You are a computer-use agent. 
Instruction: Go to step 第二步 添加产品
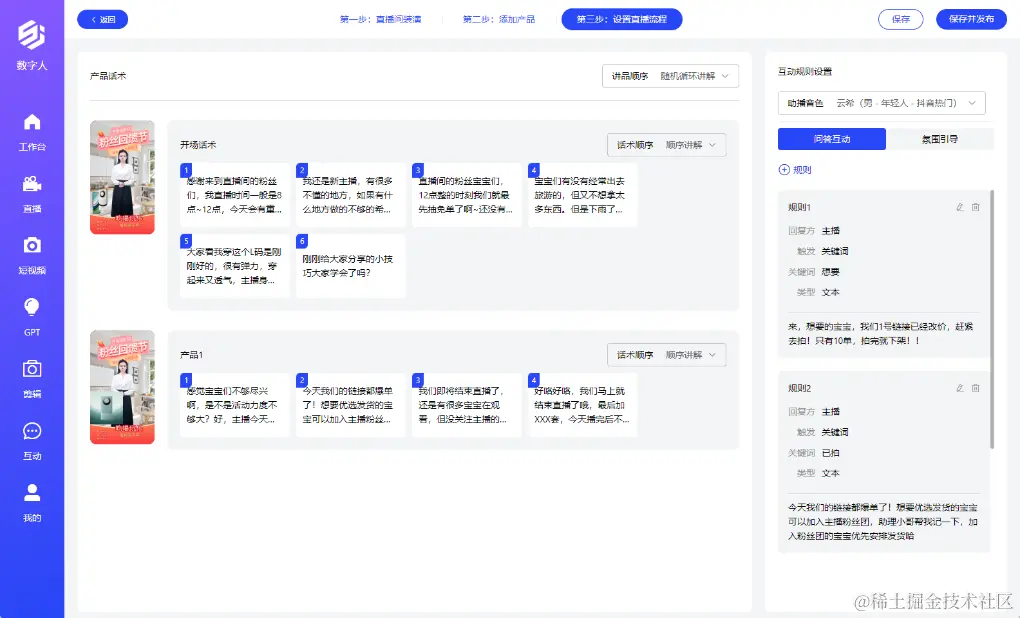click(499, 20)
